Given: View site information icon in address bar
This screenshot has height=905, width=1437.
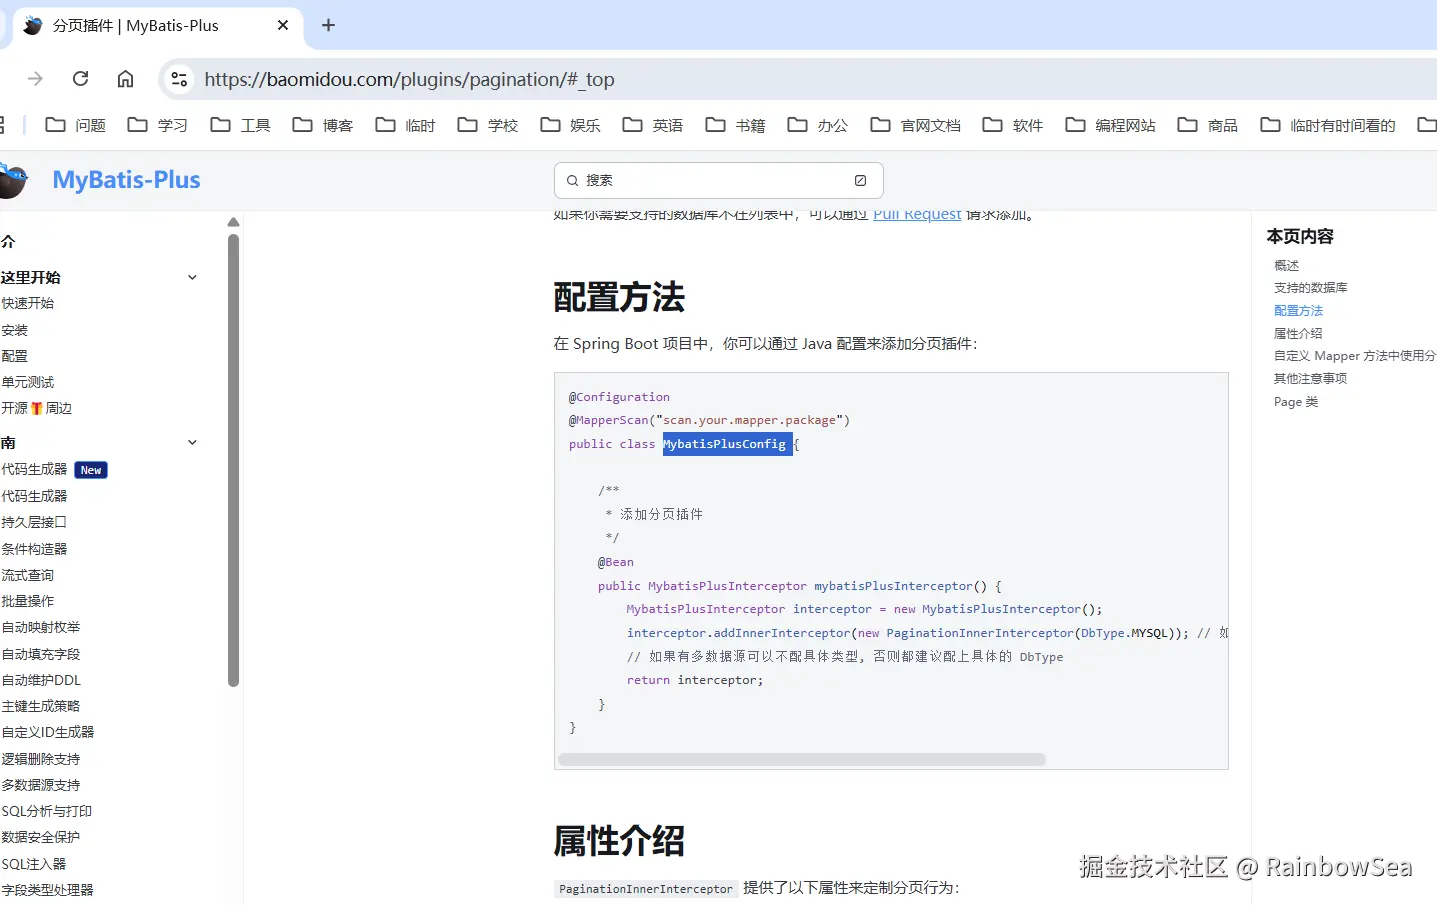Looking at the screenshot, I should [x=179, y=79].
